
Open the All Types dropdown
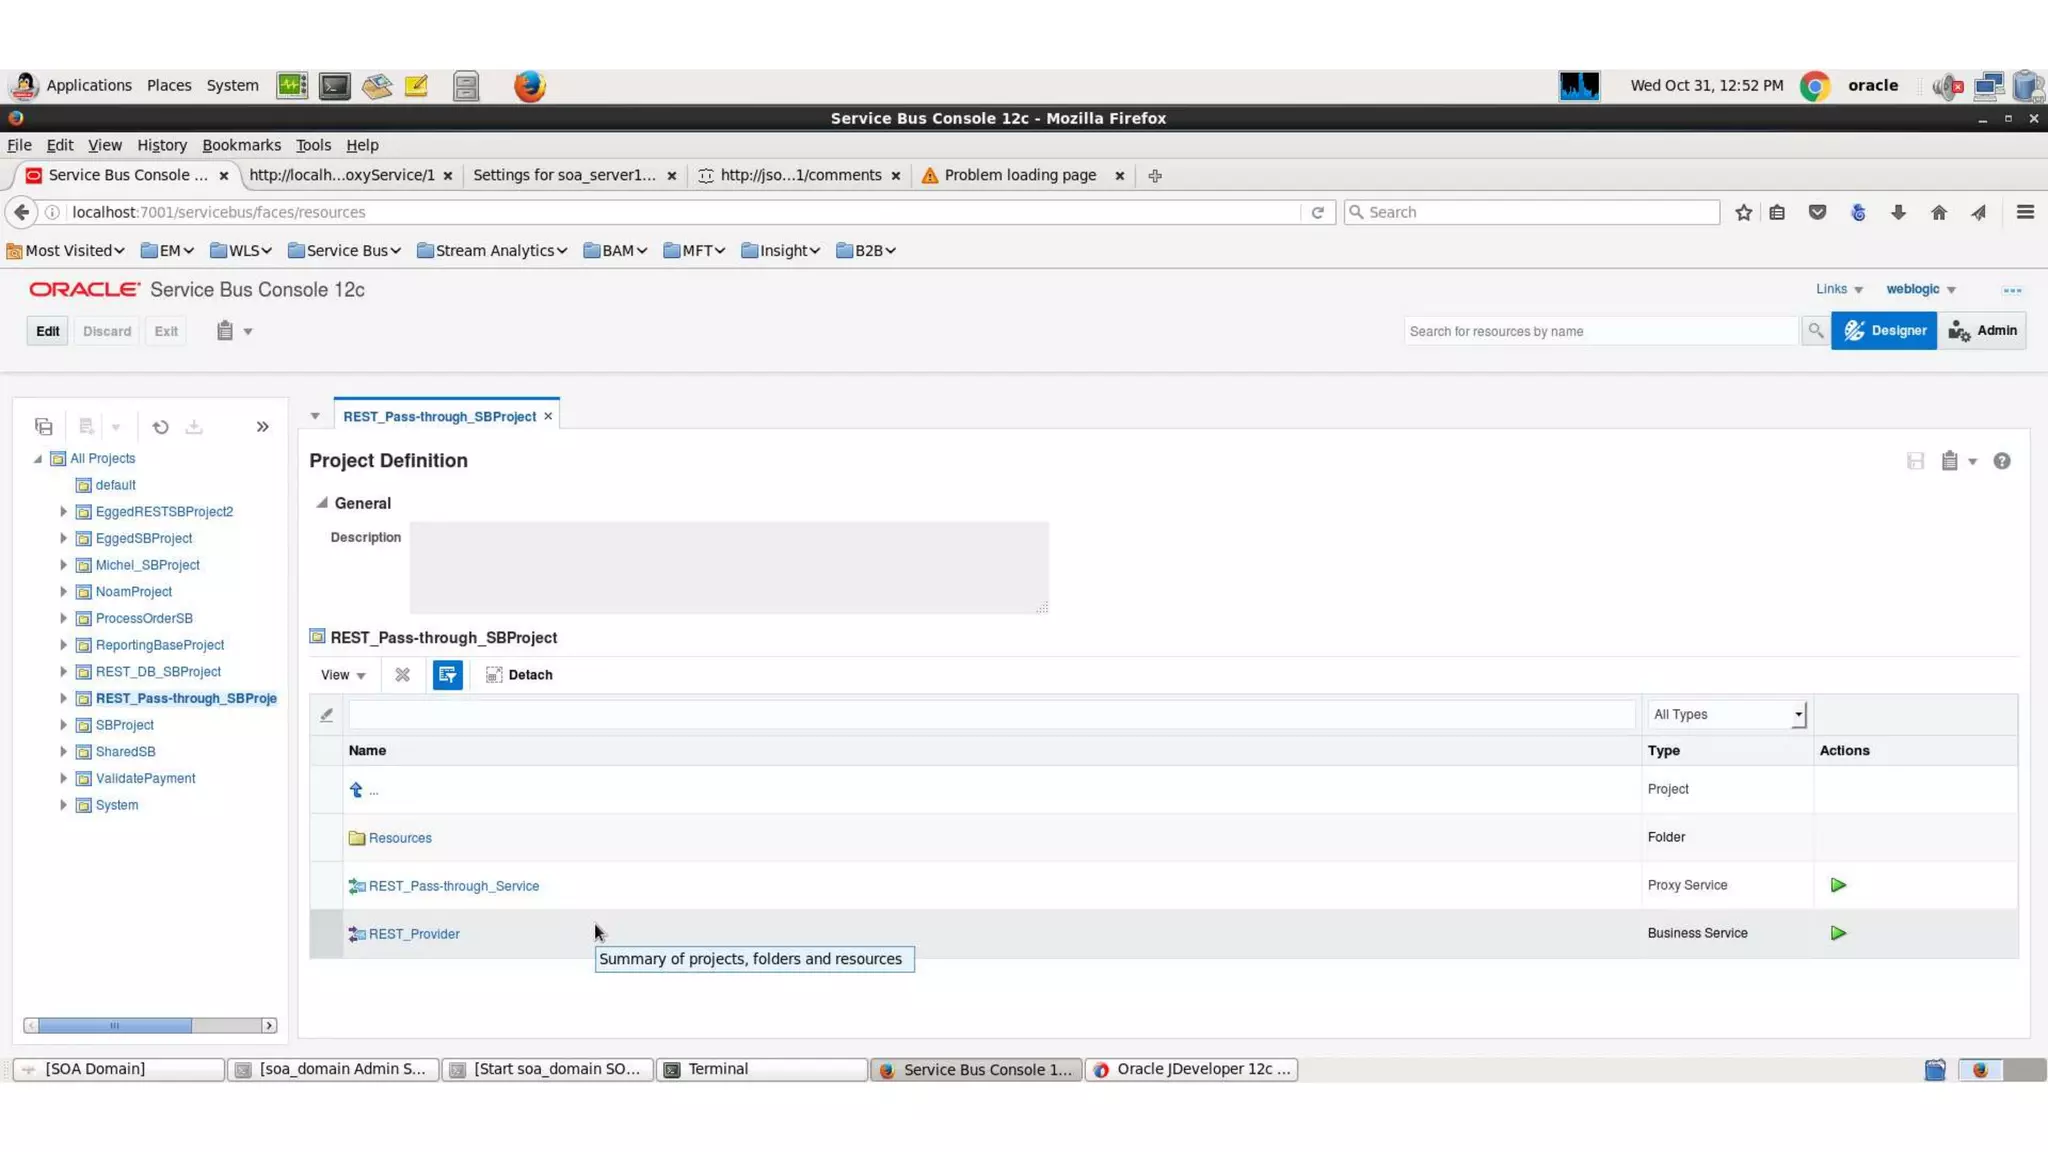point(1727,715)
